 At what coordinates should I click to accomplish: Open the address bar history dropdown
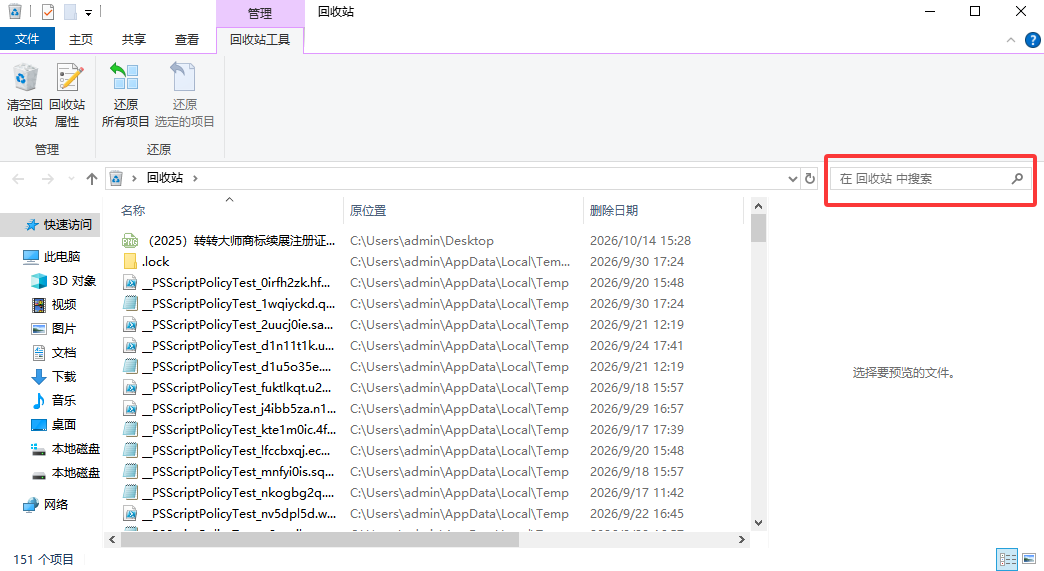pyautogui.click(x=792, y=178)
